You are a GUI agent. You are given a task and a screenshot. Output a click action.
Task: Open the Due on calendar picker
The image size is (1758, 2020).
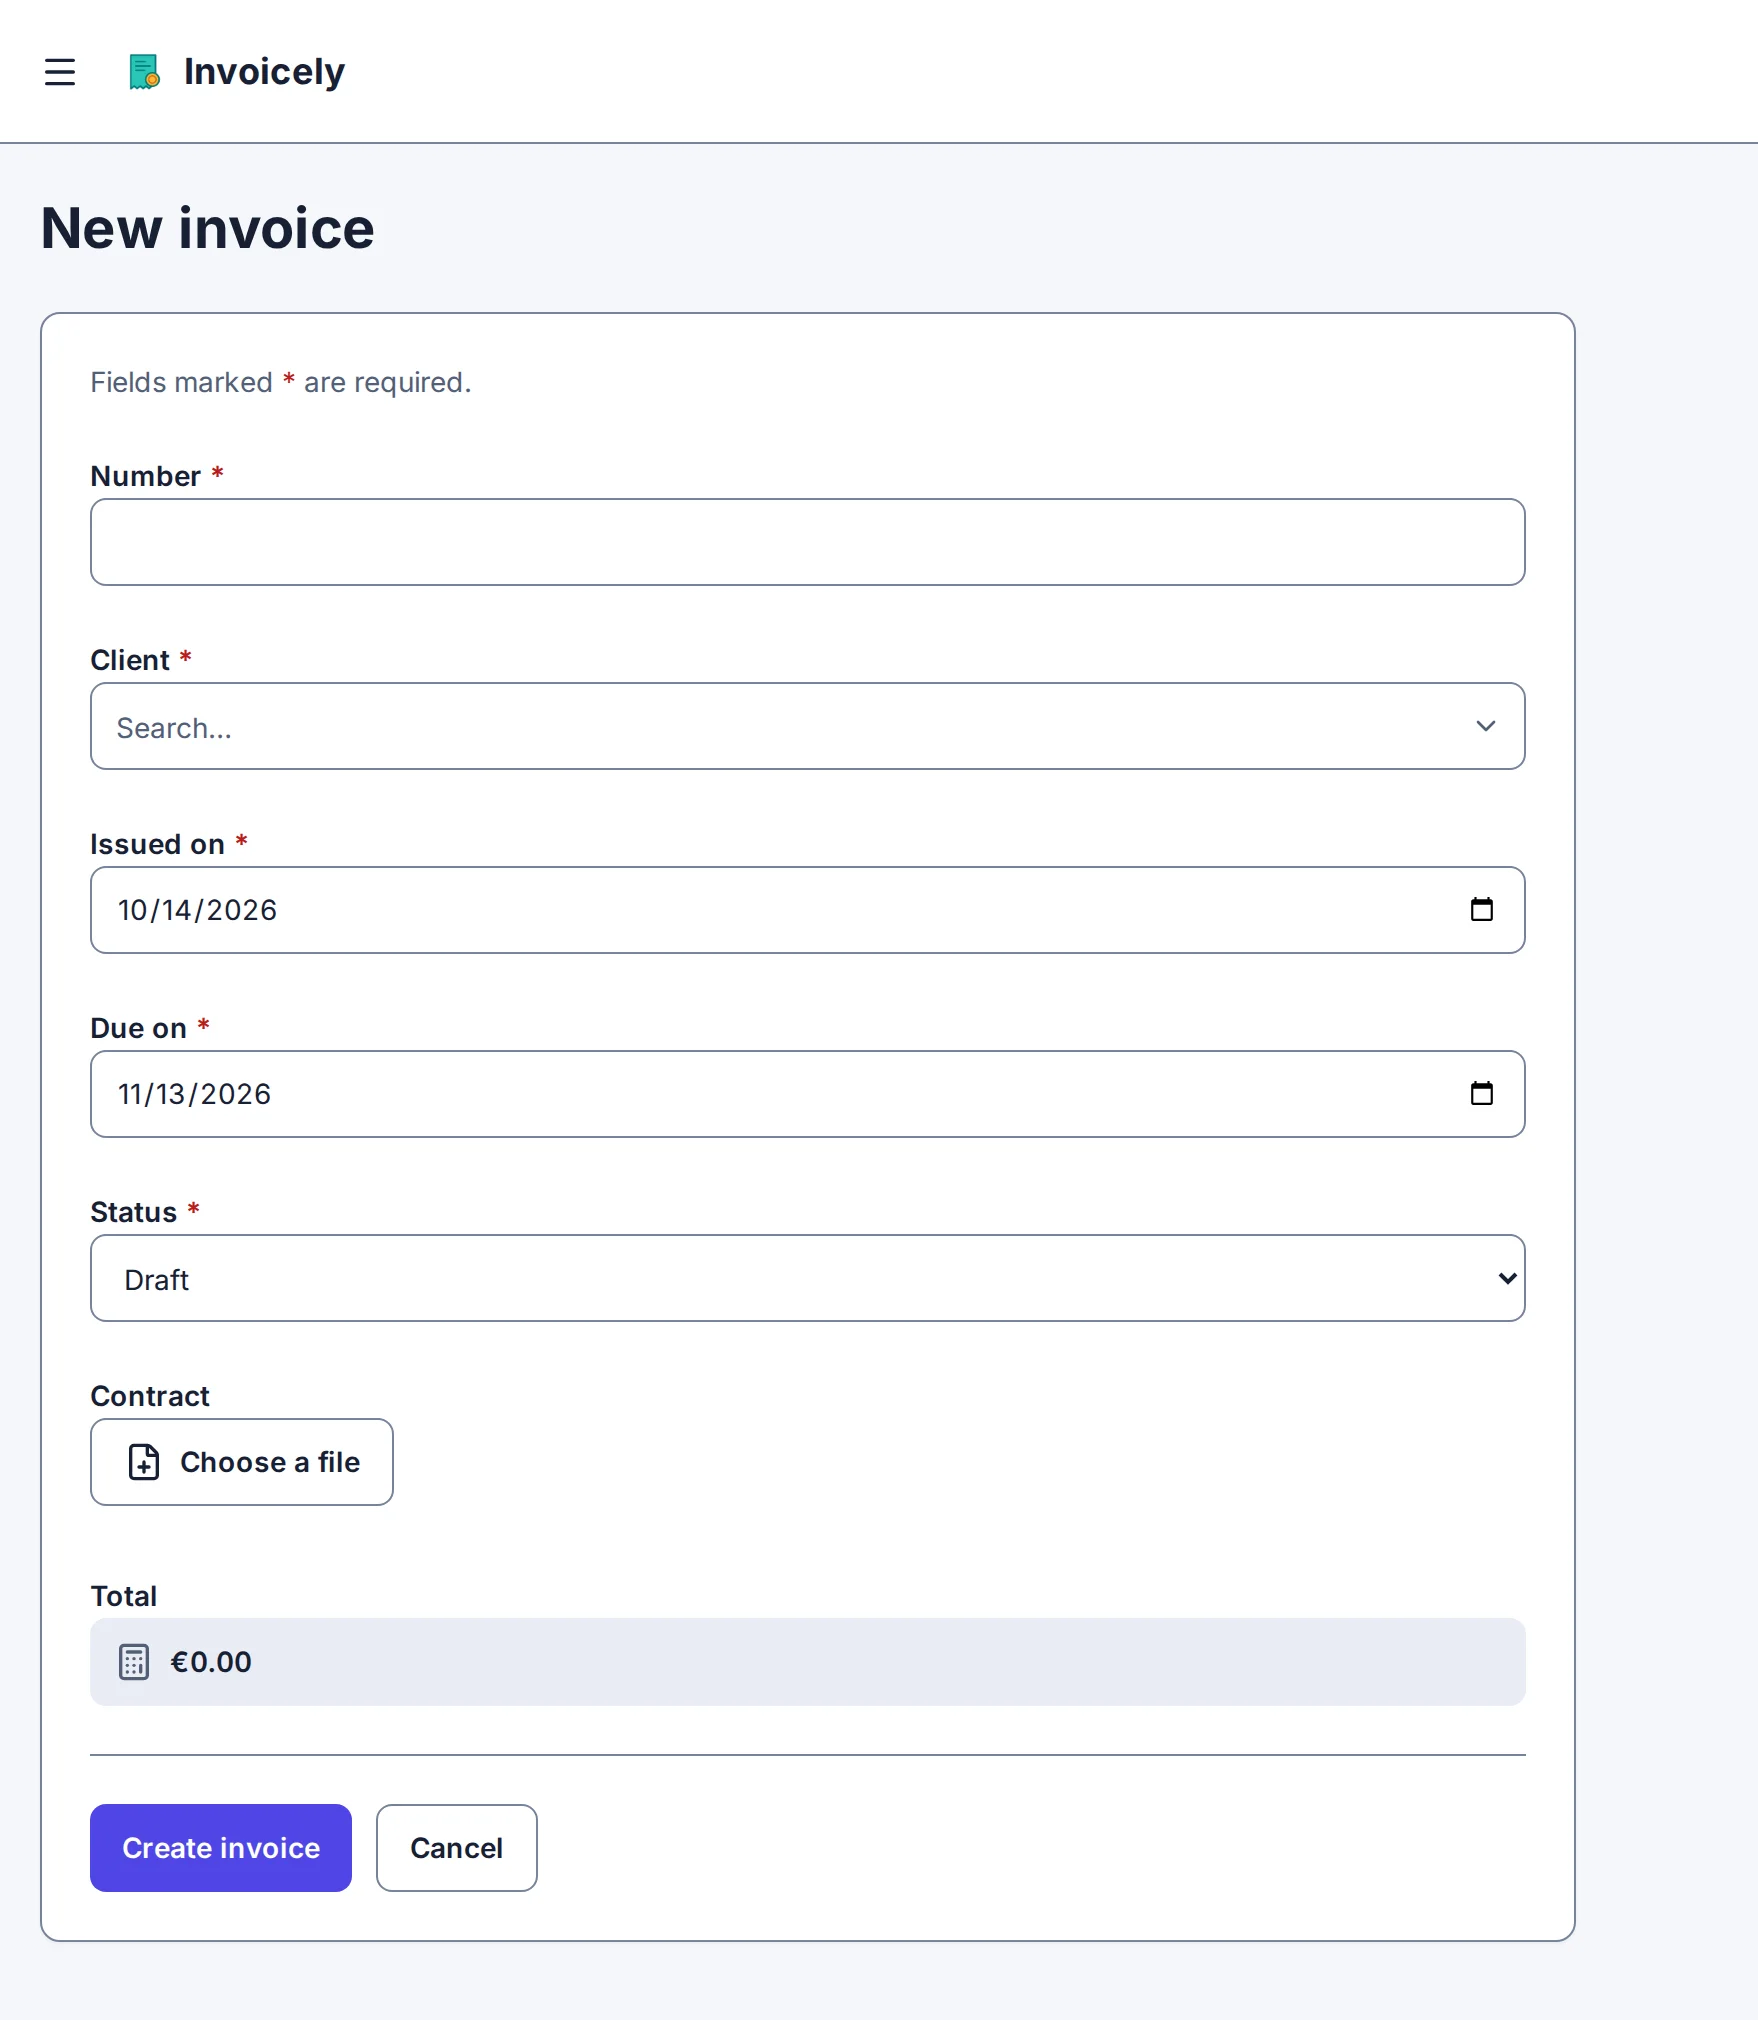click(1481, 1093)
